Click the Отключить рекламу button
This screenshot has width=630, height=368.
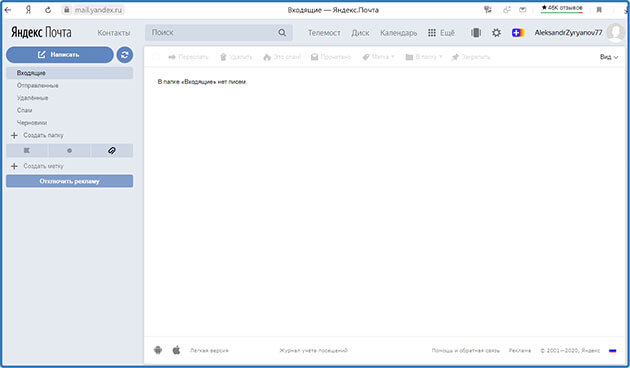70,181
